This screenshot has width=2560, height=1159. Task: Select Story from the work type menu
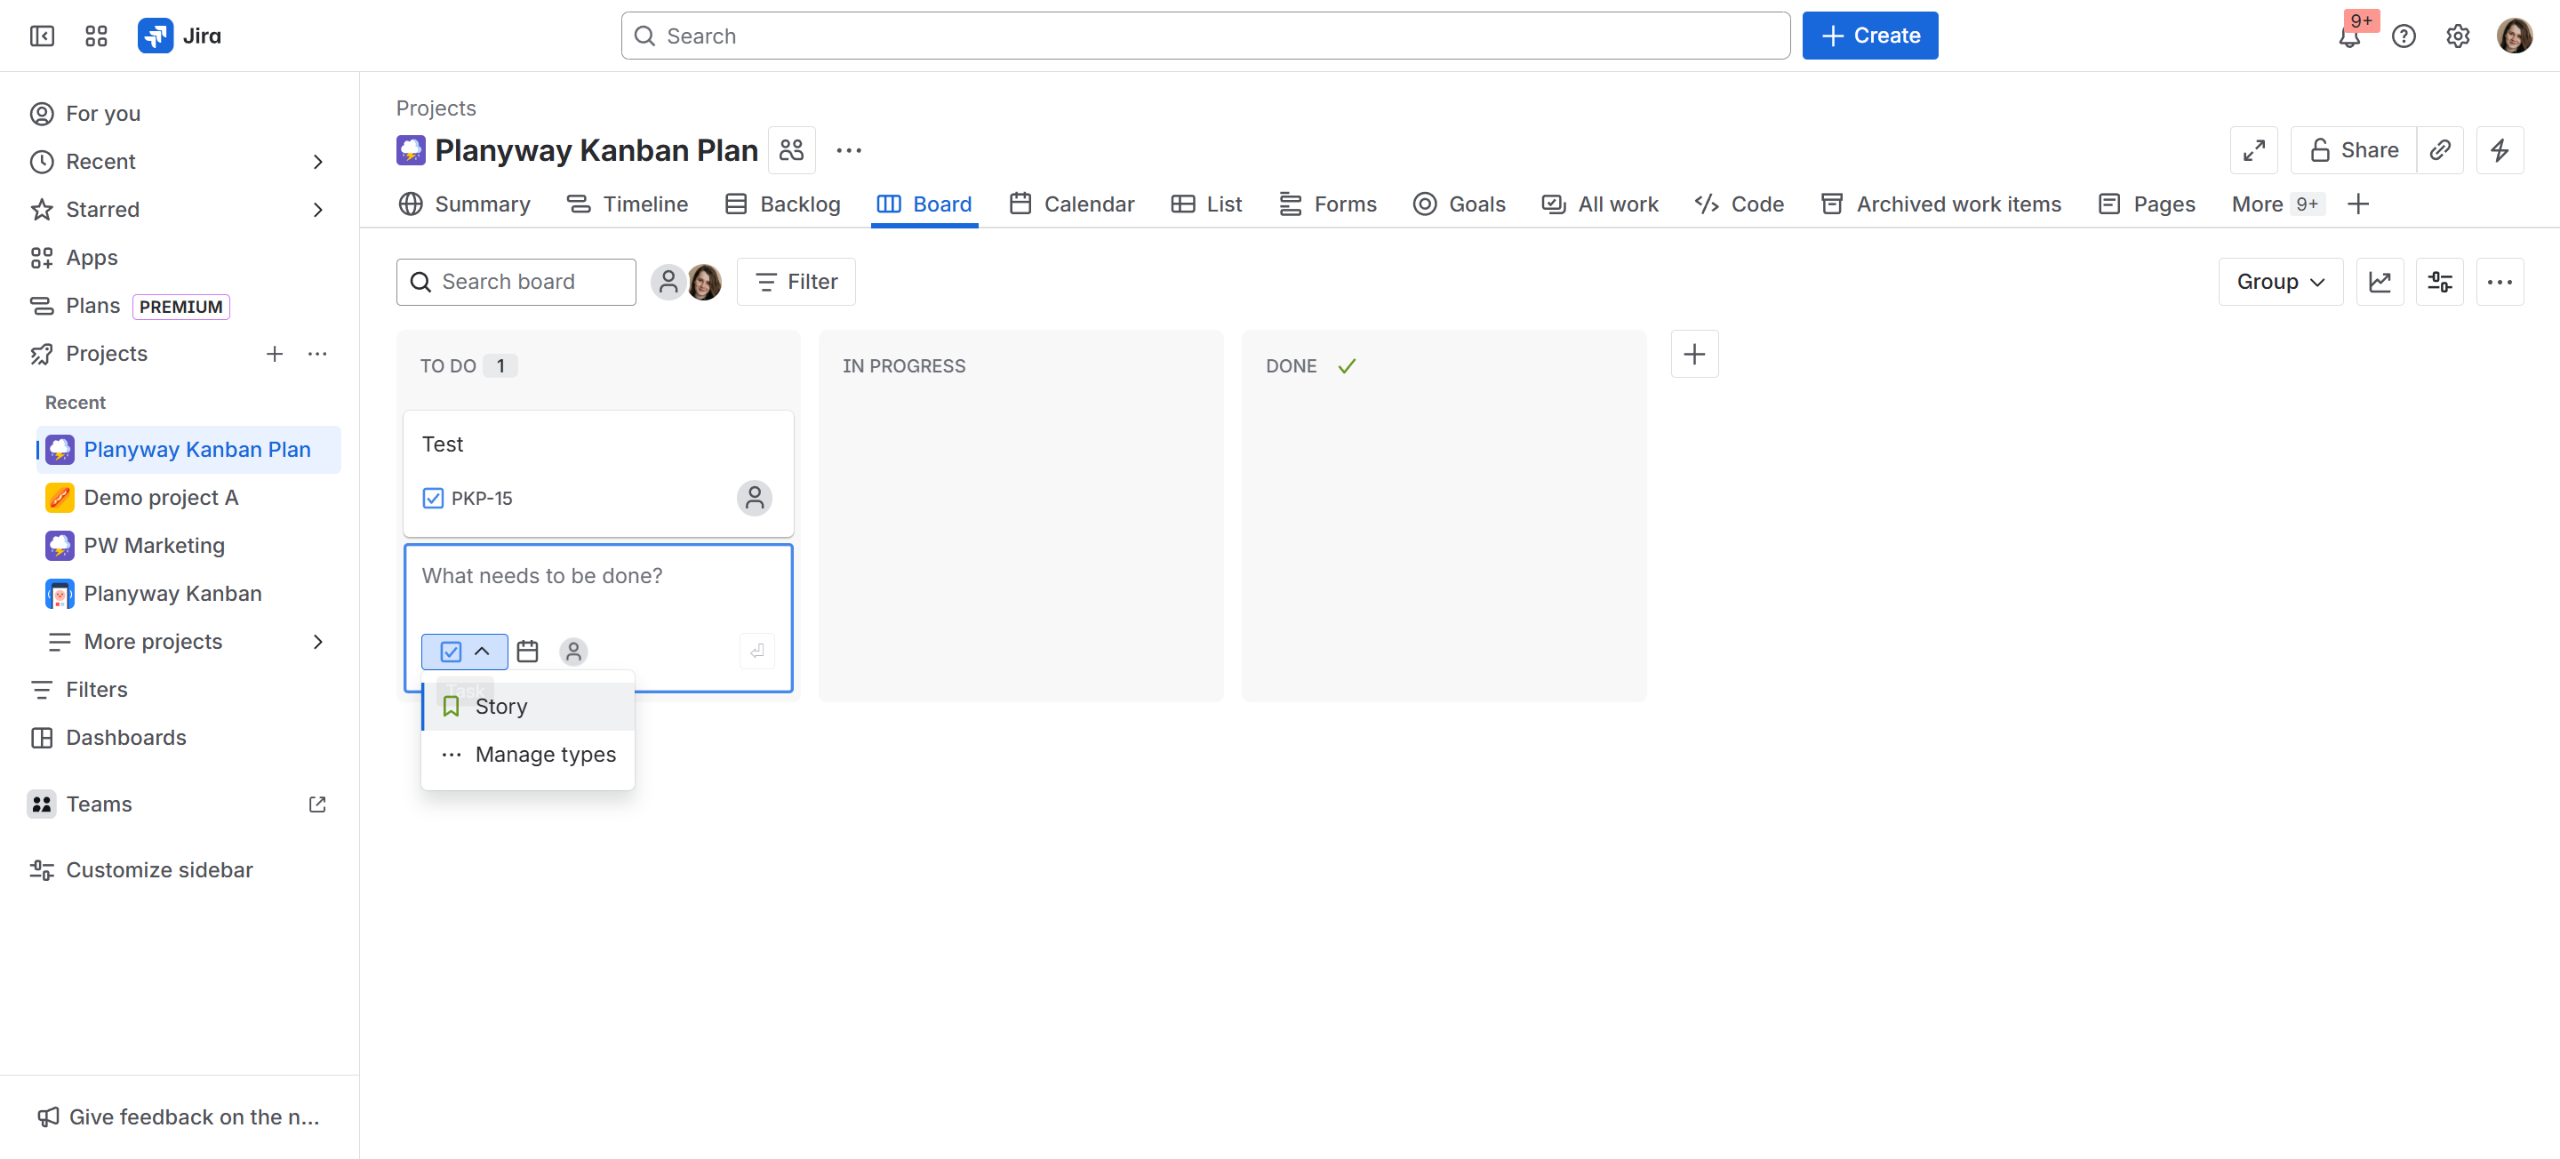501,707
